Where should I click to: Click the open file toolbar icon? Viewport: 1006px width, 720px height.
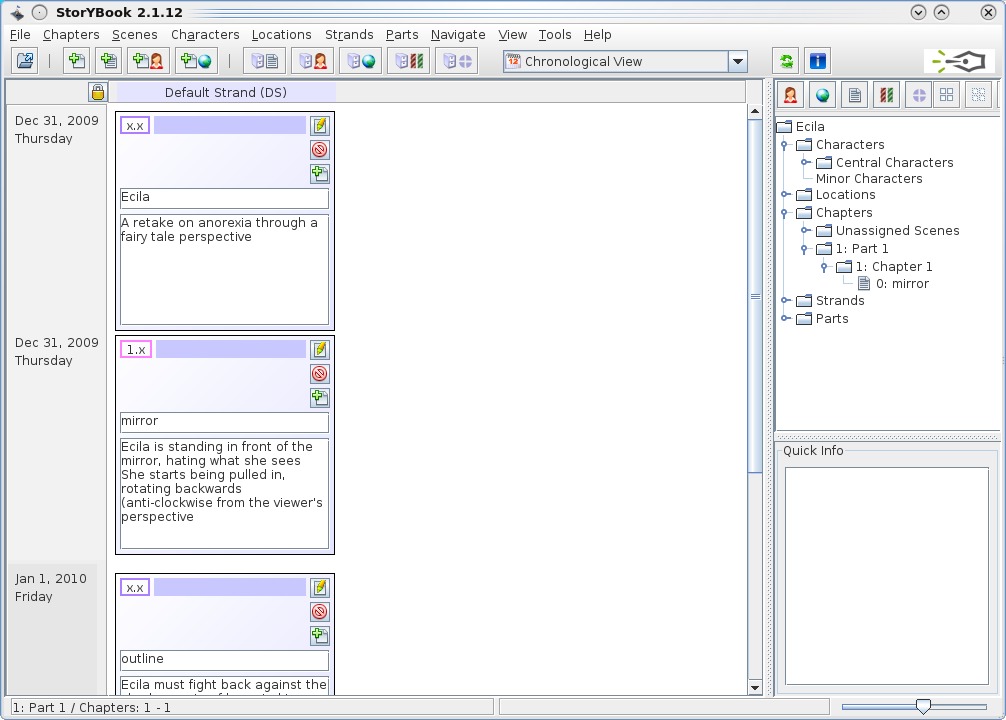click(x=25, y=61)
